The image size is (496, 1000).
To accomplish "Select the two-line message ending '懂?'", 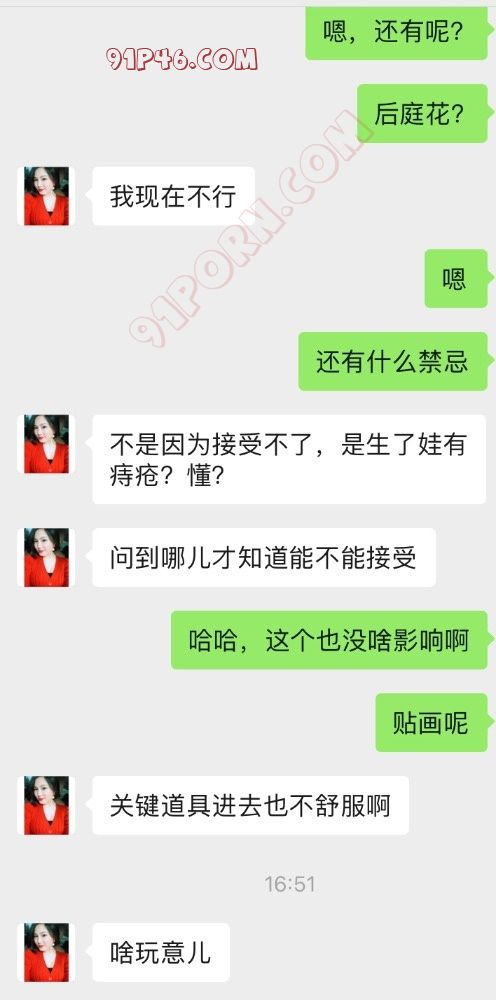I will pos(289,459).
